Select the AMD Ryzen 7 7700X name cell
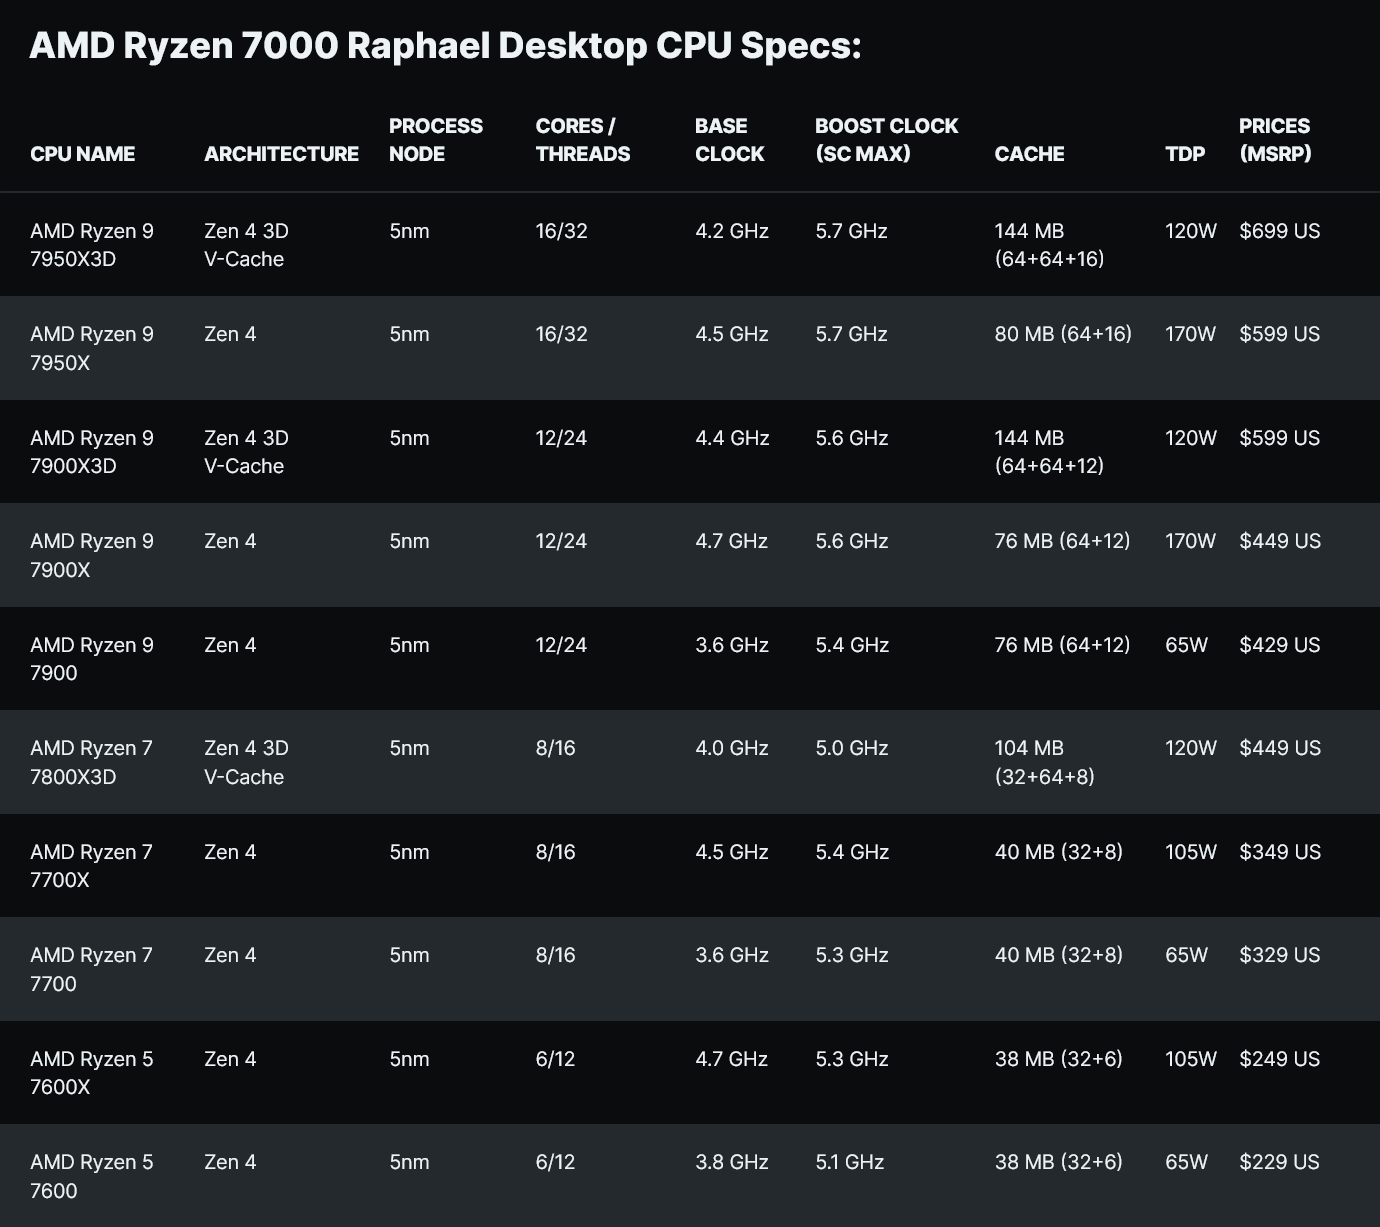The image size is (1380, 1227). (x=91, y=866)
